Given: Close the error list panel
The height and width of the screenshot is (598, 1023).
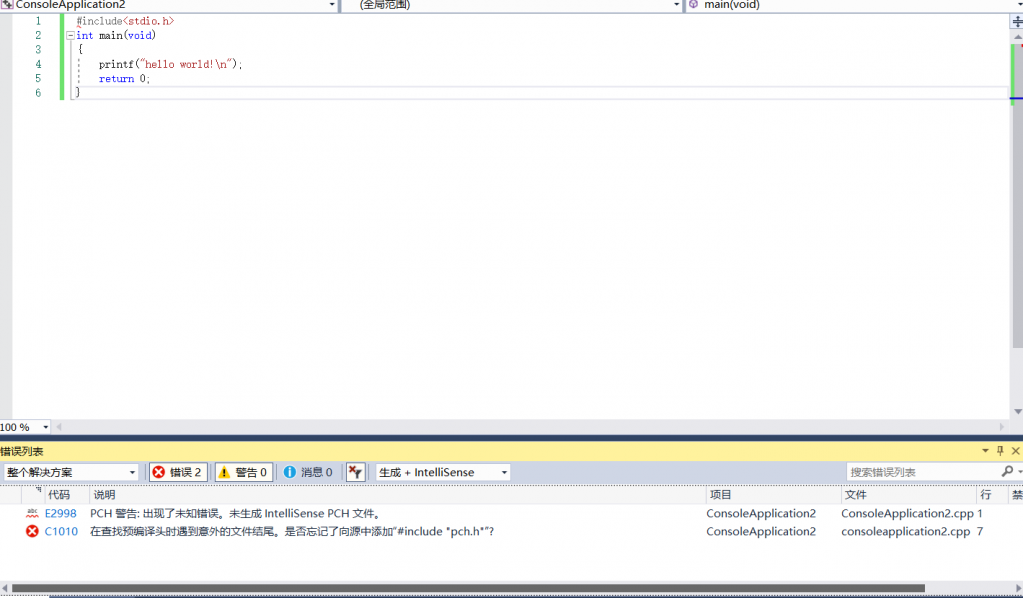Looking at the screenshot, I should click(1015, 451).
